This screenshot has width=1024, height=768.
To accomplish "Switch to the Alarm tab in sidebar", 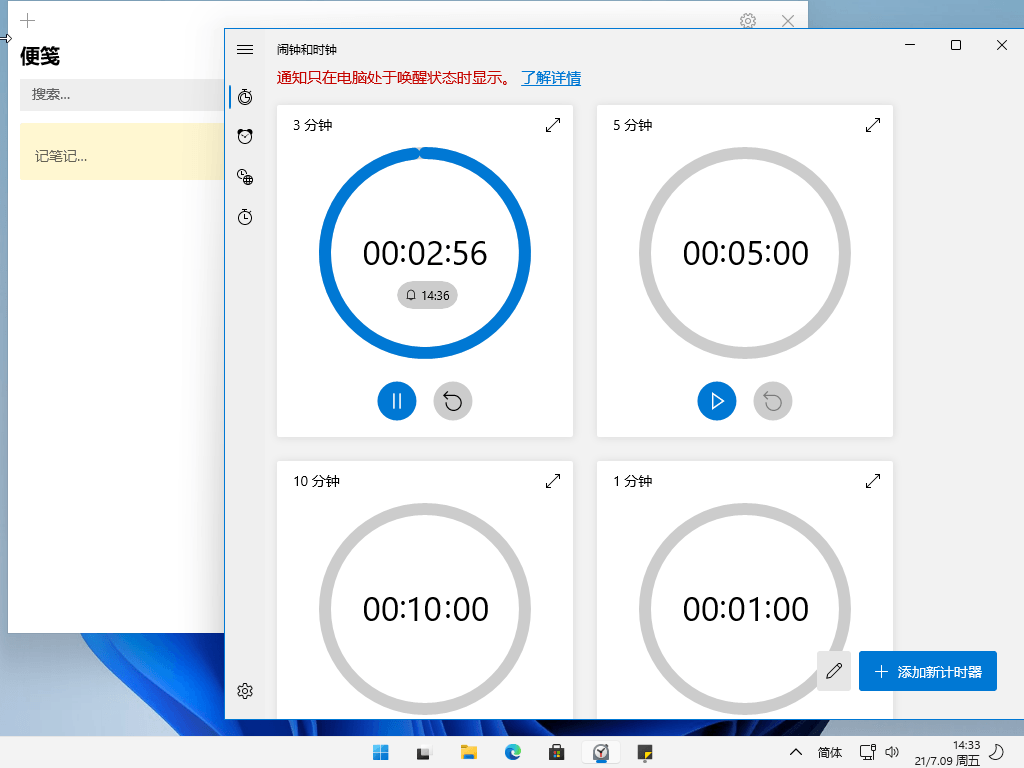I will coord(245,136).
